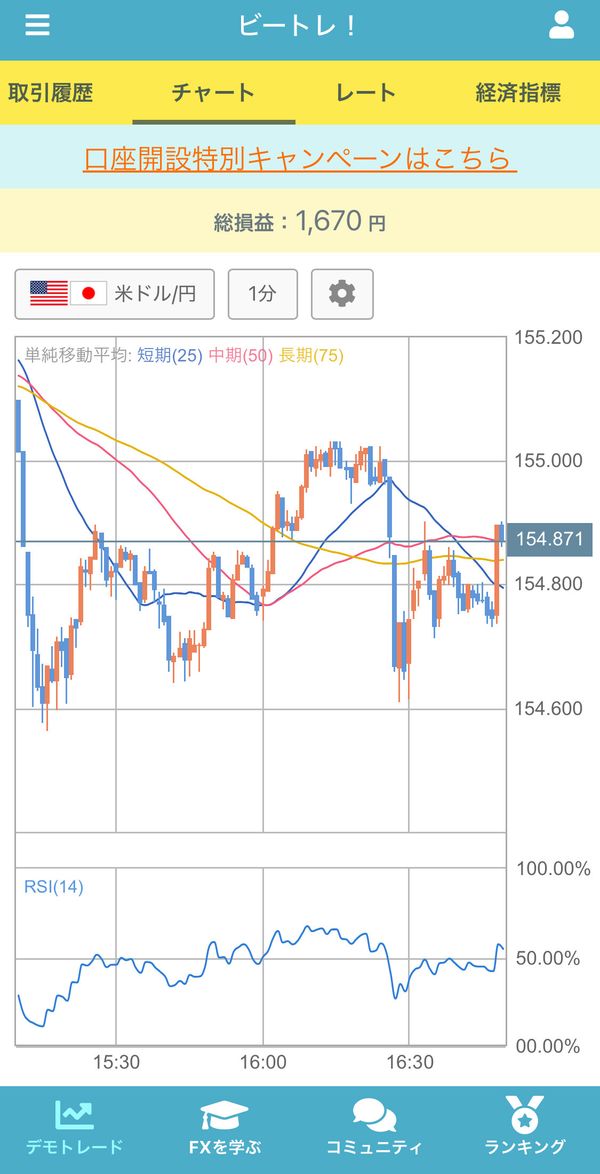
Task: Open ランキング medal icon
Action: pyautogui.click(x=524, y=1114)
